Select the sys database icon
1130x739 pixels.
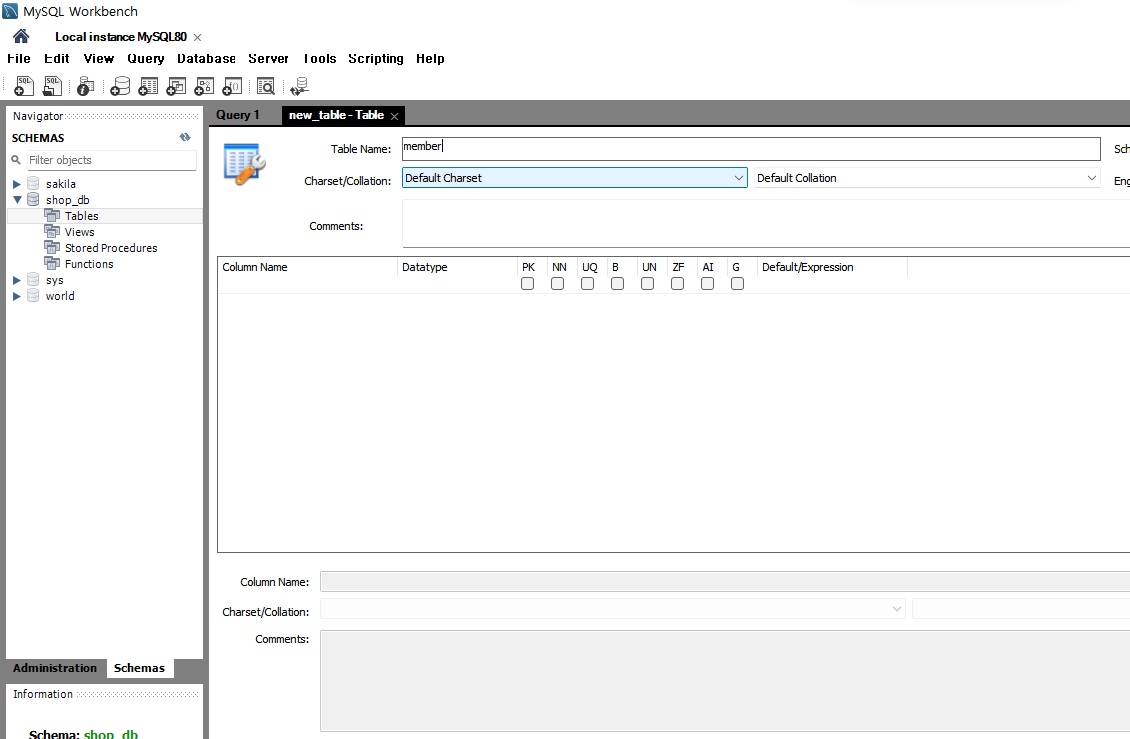tap(33, 280)
